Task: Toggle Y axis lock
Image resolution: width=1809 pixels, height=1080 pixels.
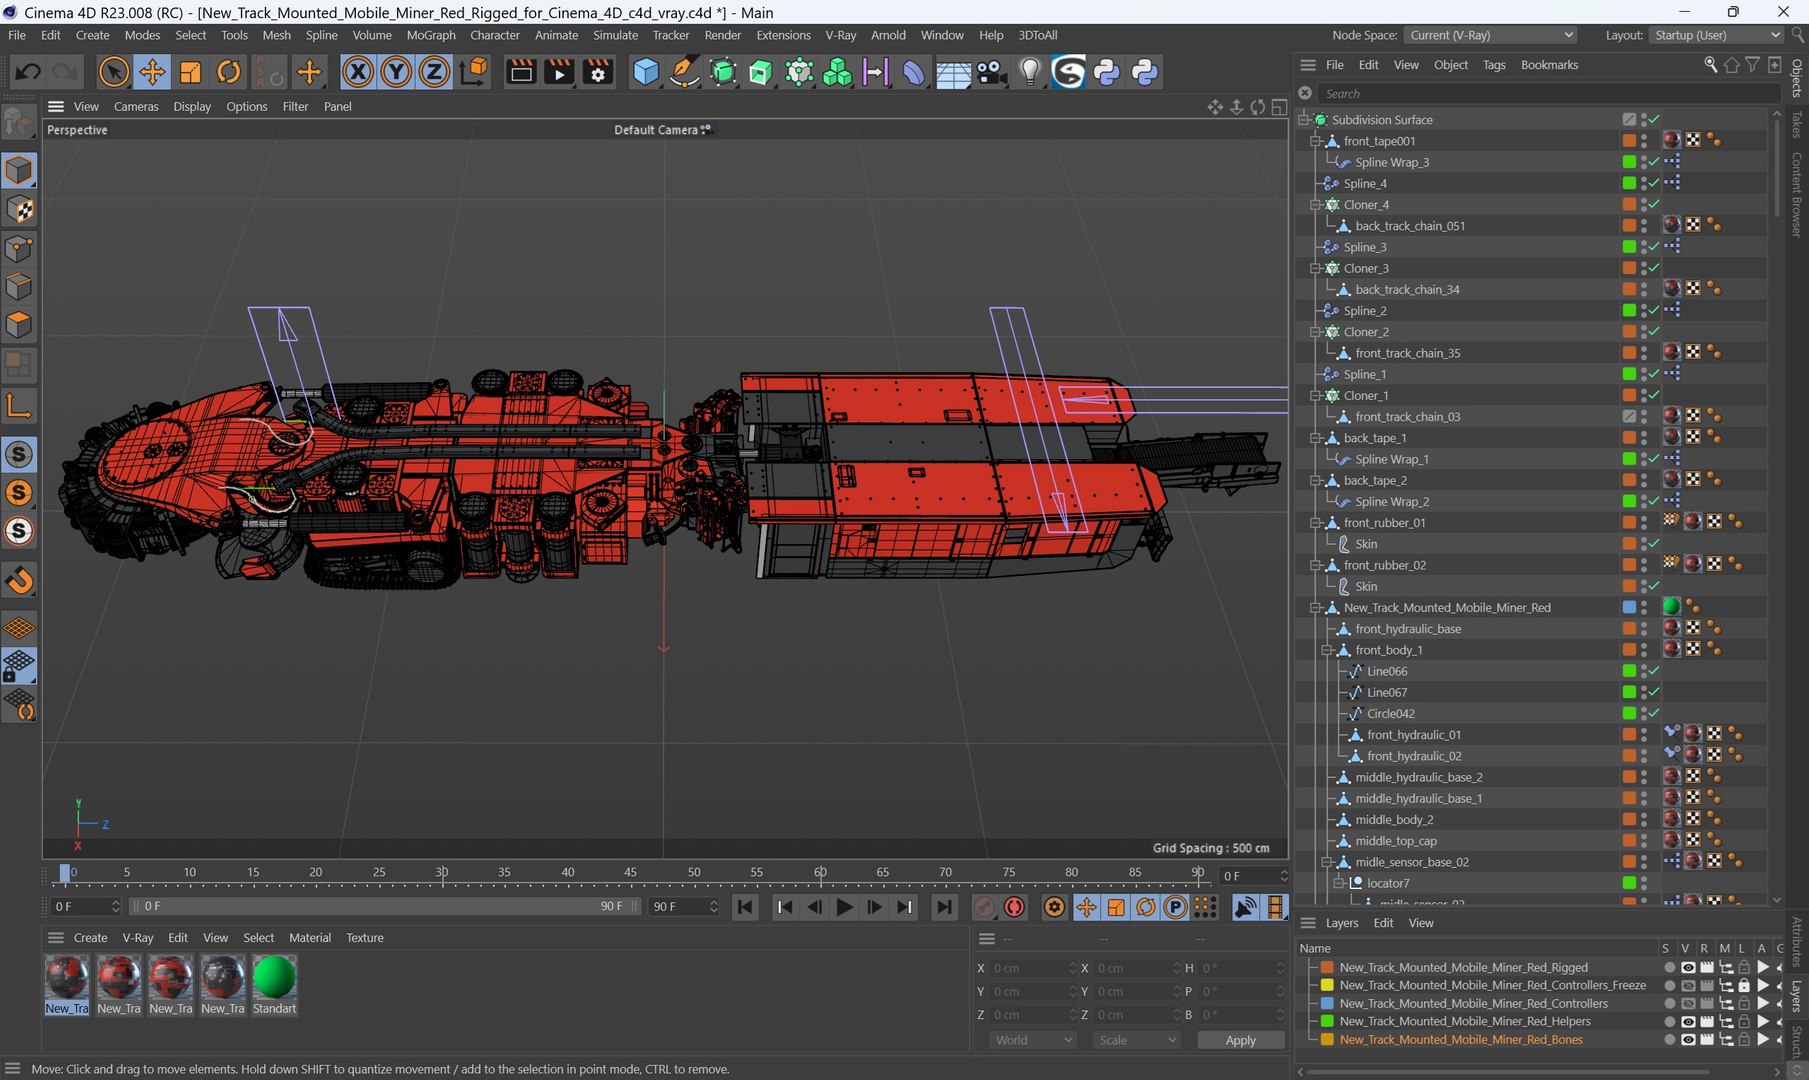Action: (396, 72)
